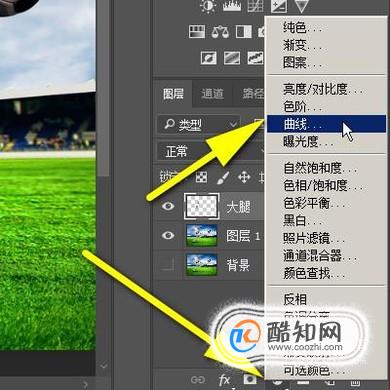Add a layer mask with the mask icon
The width and height of the screenshot is (390, 390).
[x=250, y=379]
